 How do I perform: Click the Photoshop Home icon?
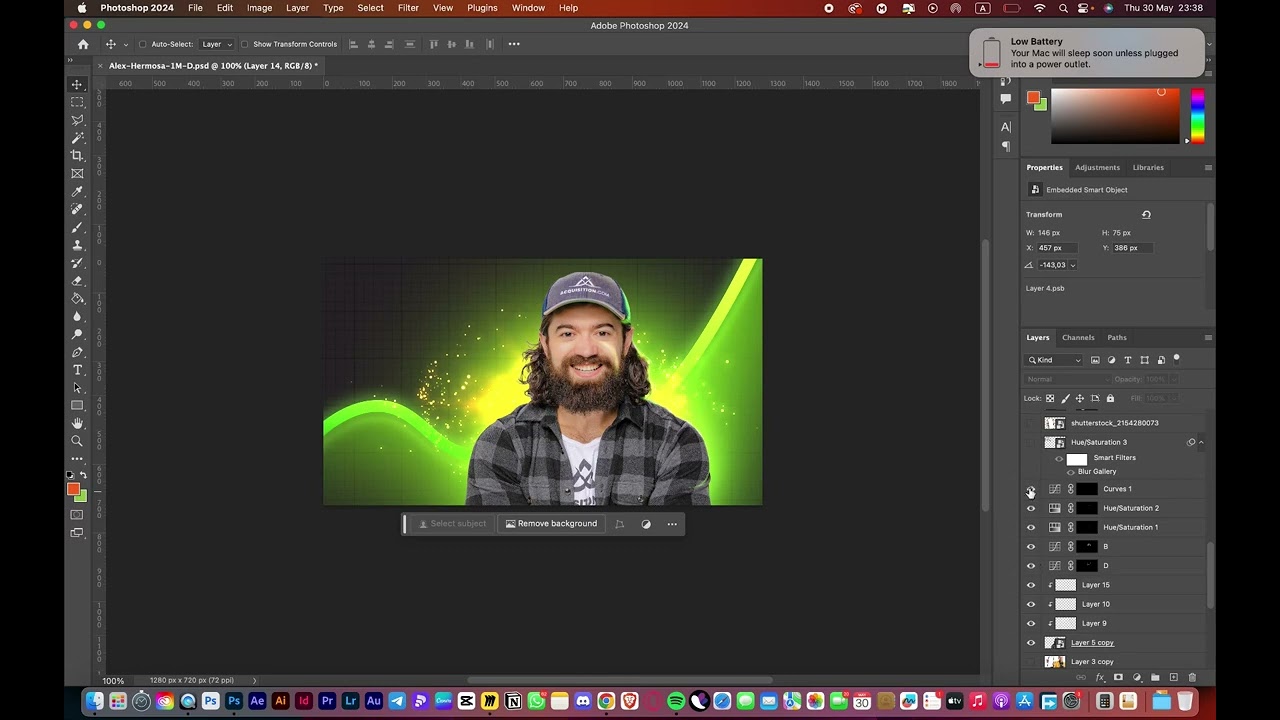[83, 44]
